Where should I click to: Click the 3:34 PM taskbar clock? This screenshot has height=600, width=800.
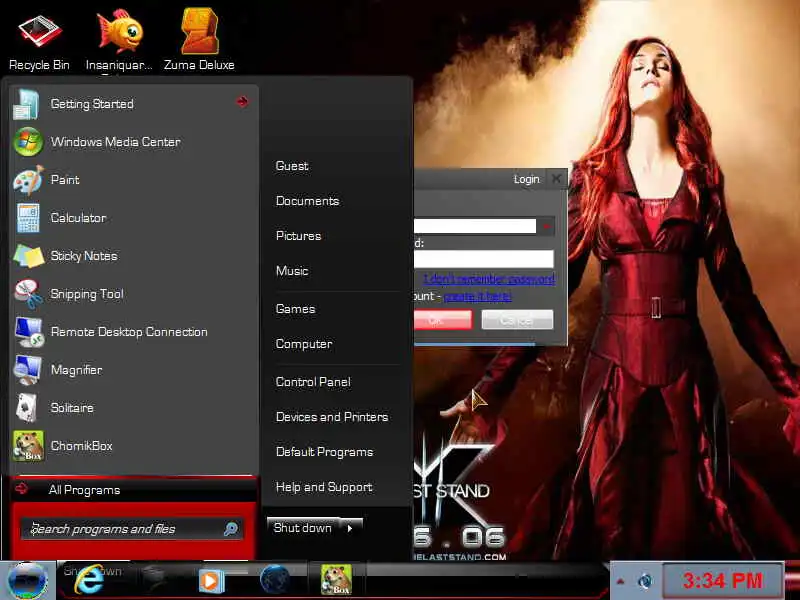click(x=723, y=581)
